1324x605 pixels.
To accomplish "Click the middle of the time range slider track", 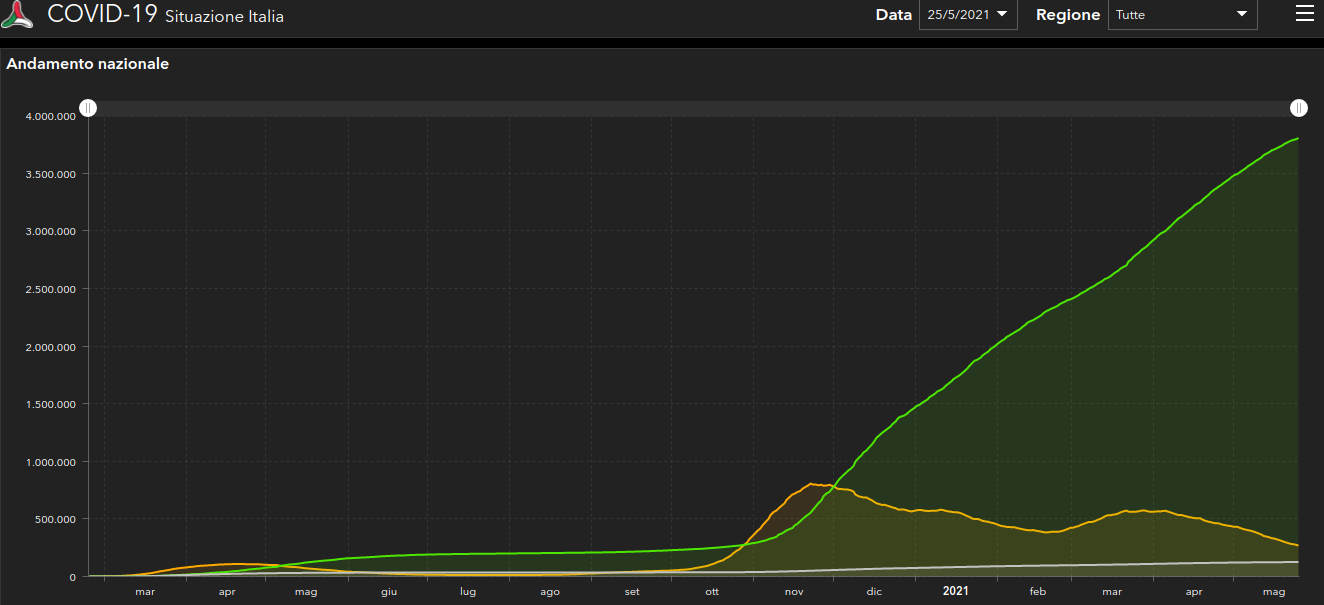I will pyautogui.click(x=693, y=108).
